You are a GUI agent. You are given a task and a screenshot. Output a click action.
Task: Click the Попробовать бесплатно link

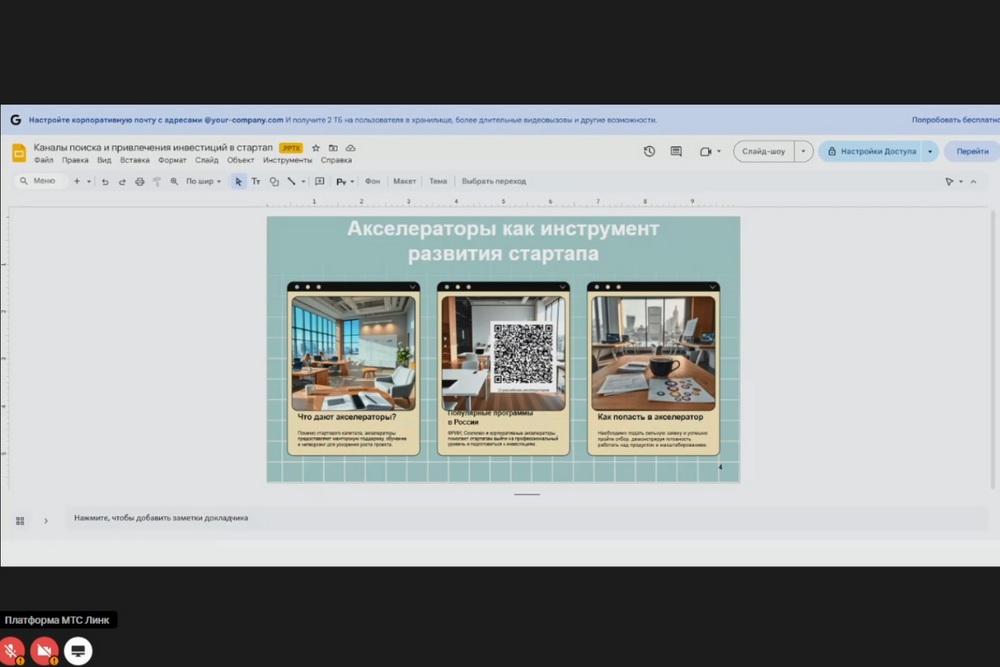pos(955,120)
